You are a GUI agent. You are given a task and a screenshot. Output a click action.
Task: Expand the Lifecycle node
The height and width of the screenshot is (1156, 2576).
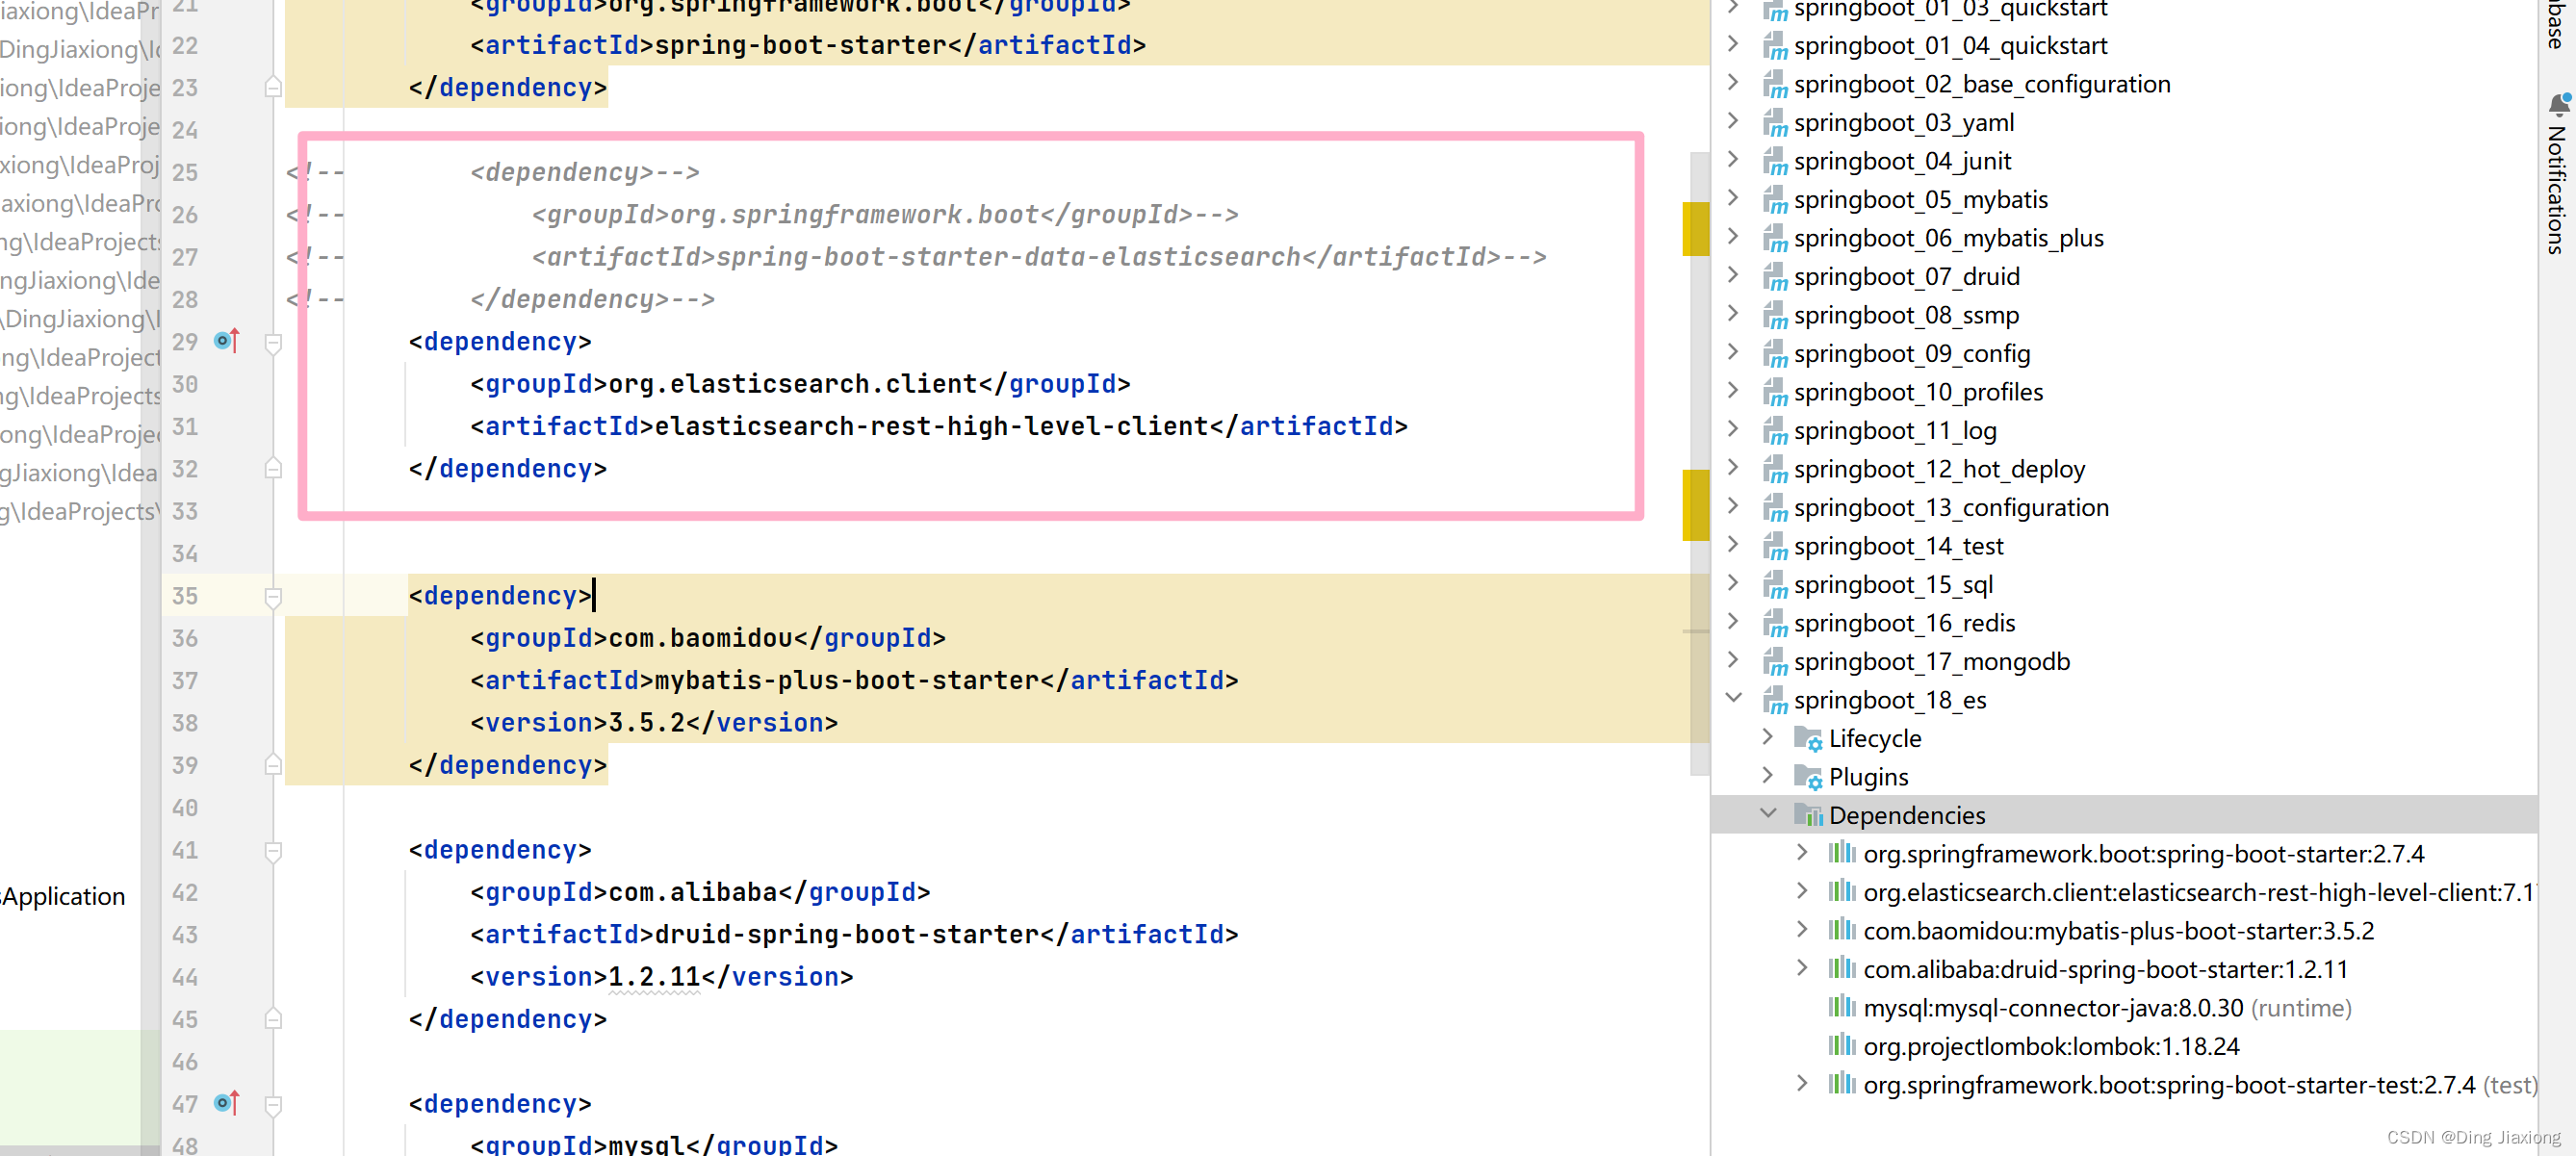(x=1768, y=738)
